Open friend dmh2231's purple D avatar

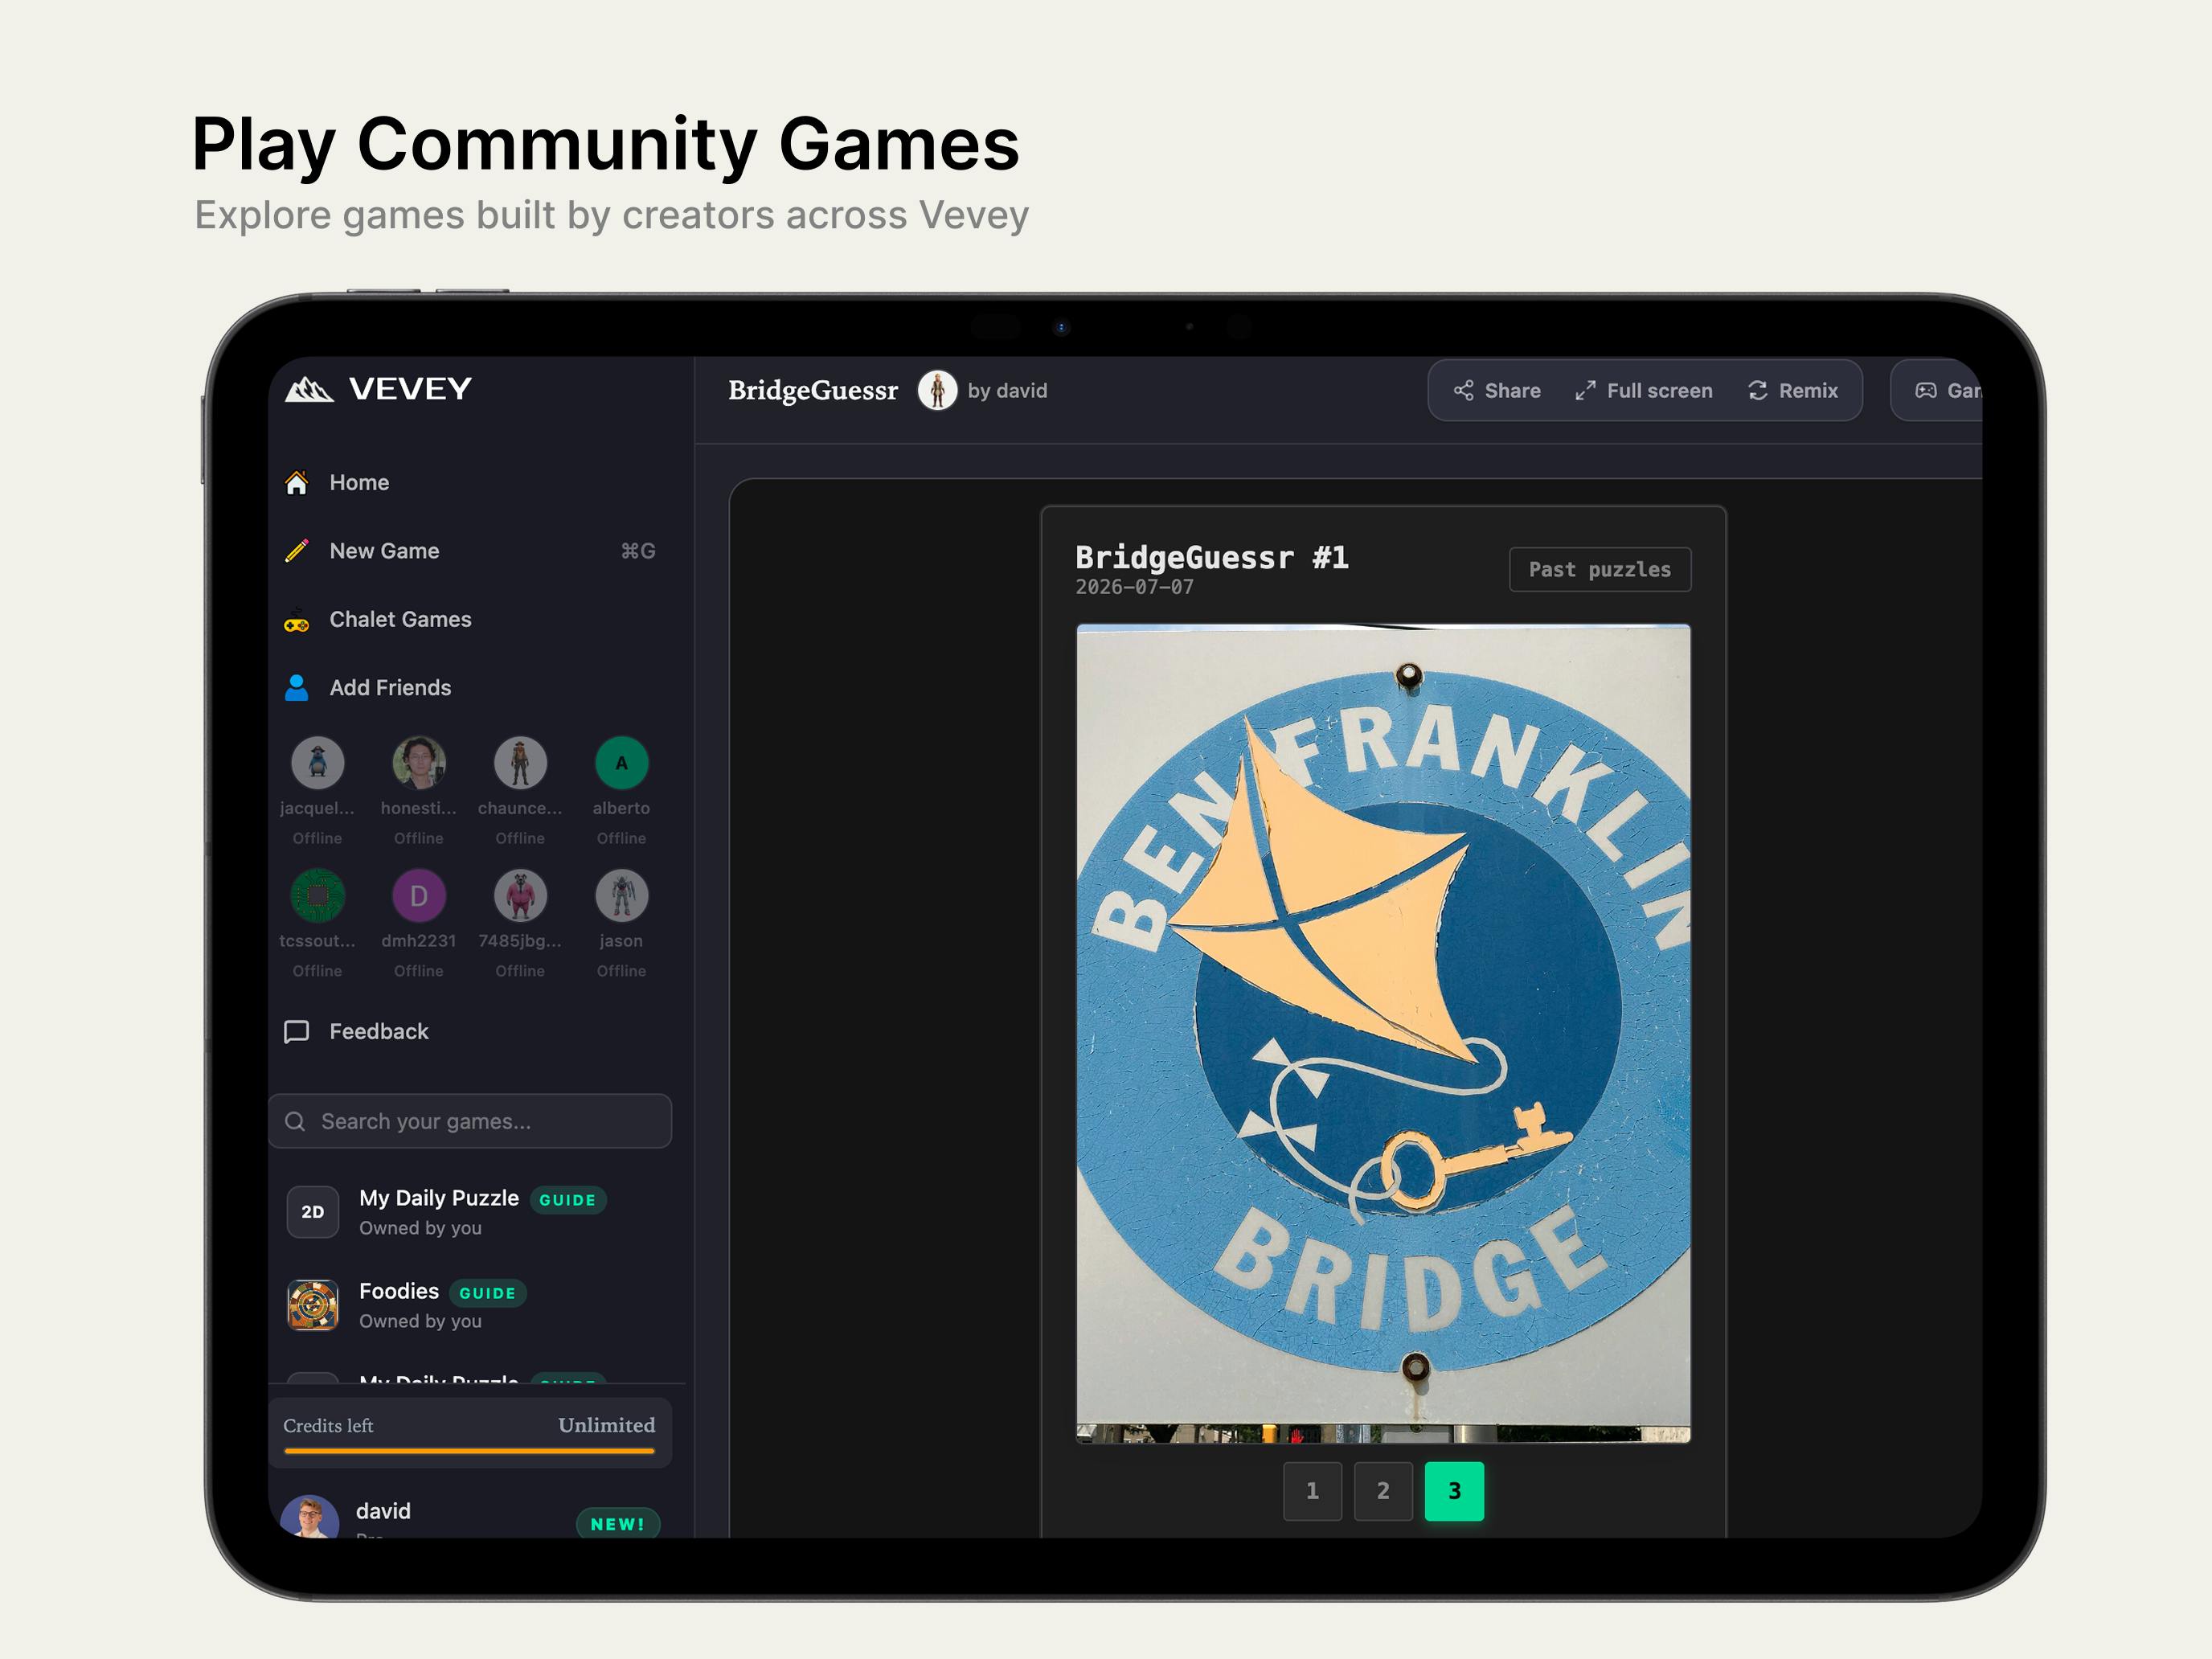point(419,896)
